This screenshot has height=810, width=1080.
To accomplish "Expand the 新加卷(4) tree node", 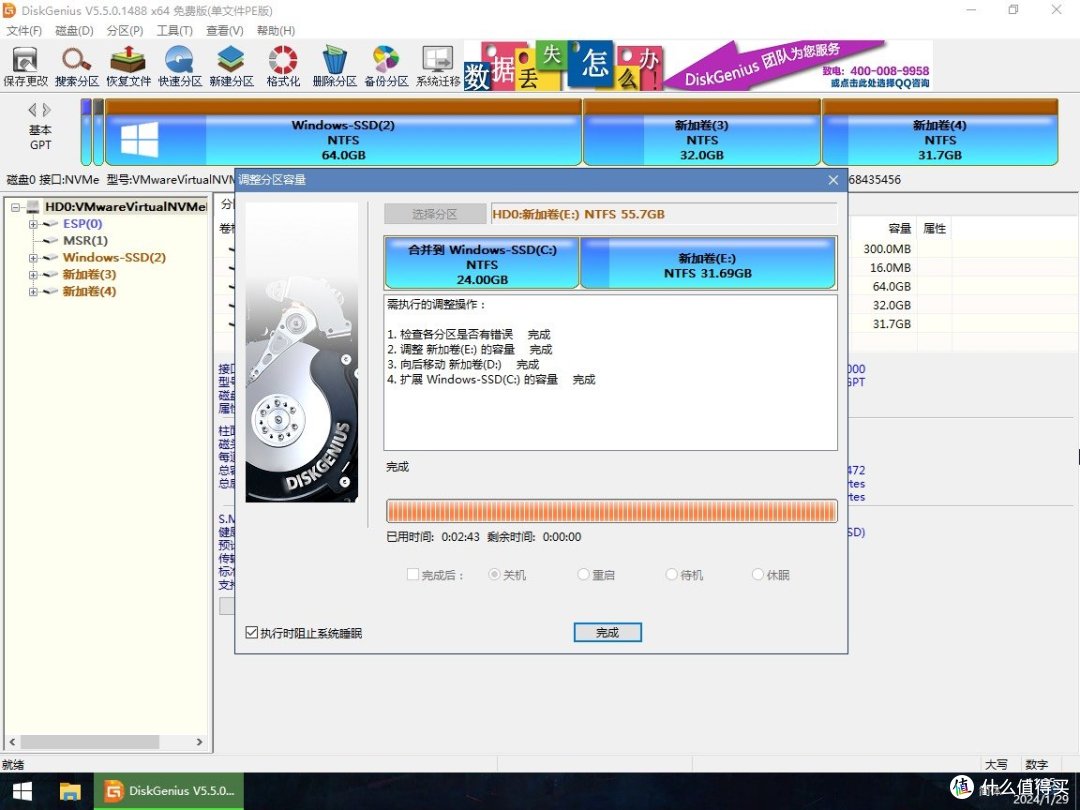I will click(x=32, y=291).
